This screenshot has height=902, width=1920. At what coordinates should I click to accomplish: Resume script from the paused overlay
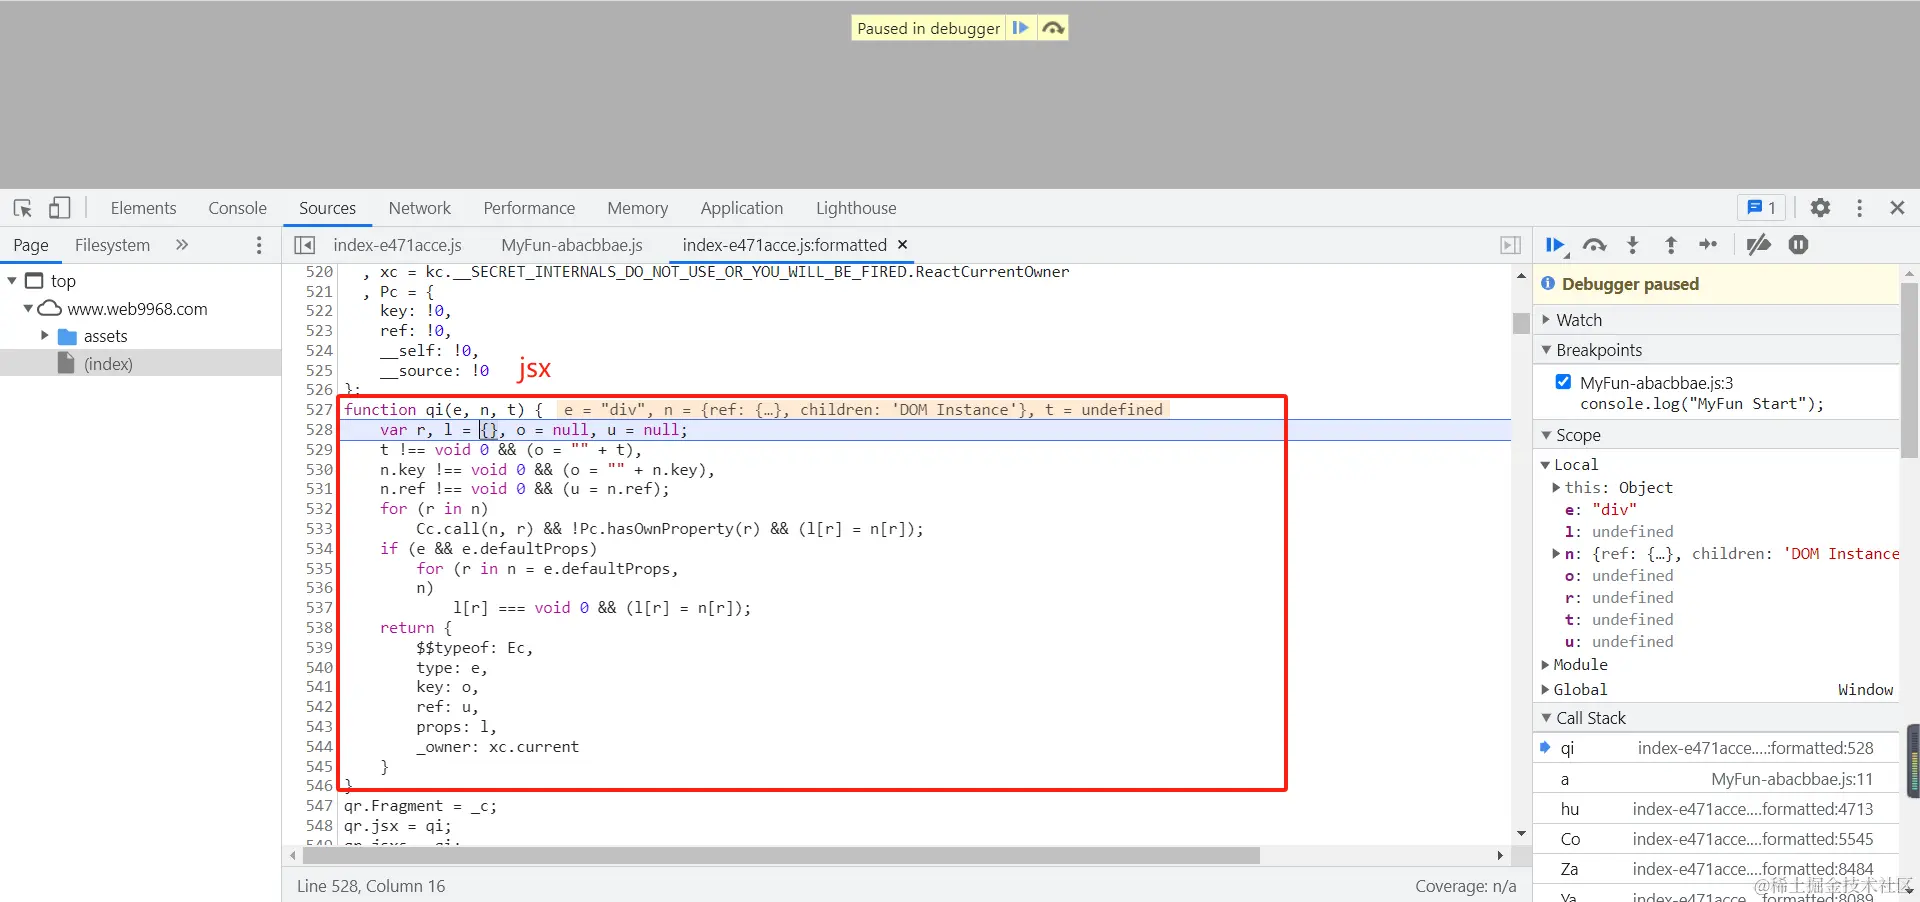[1020, 28]
